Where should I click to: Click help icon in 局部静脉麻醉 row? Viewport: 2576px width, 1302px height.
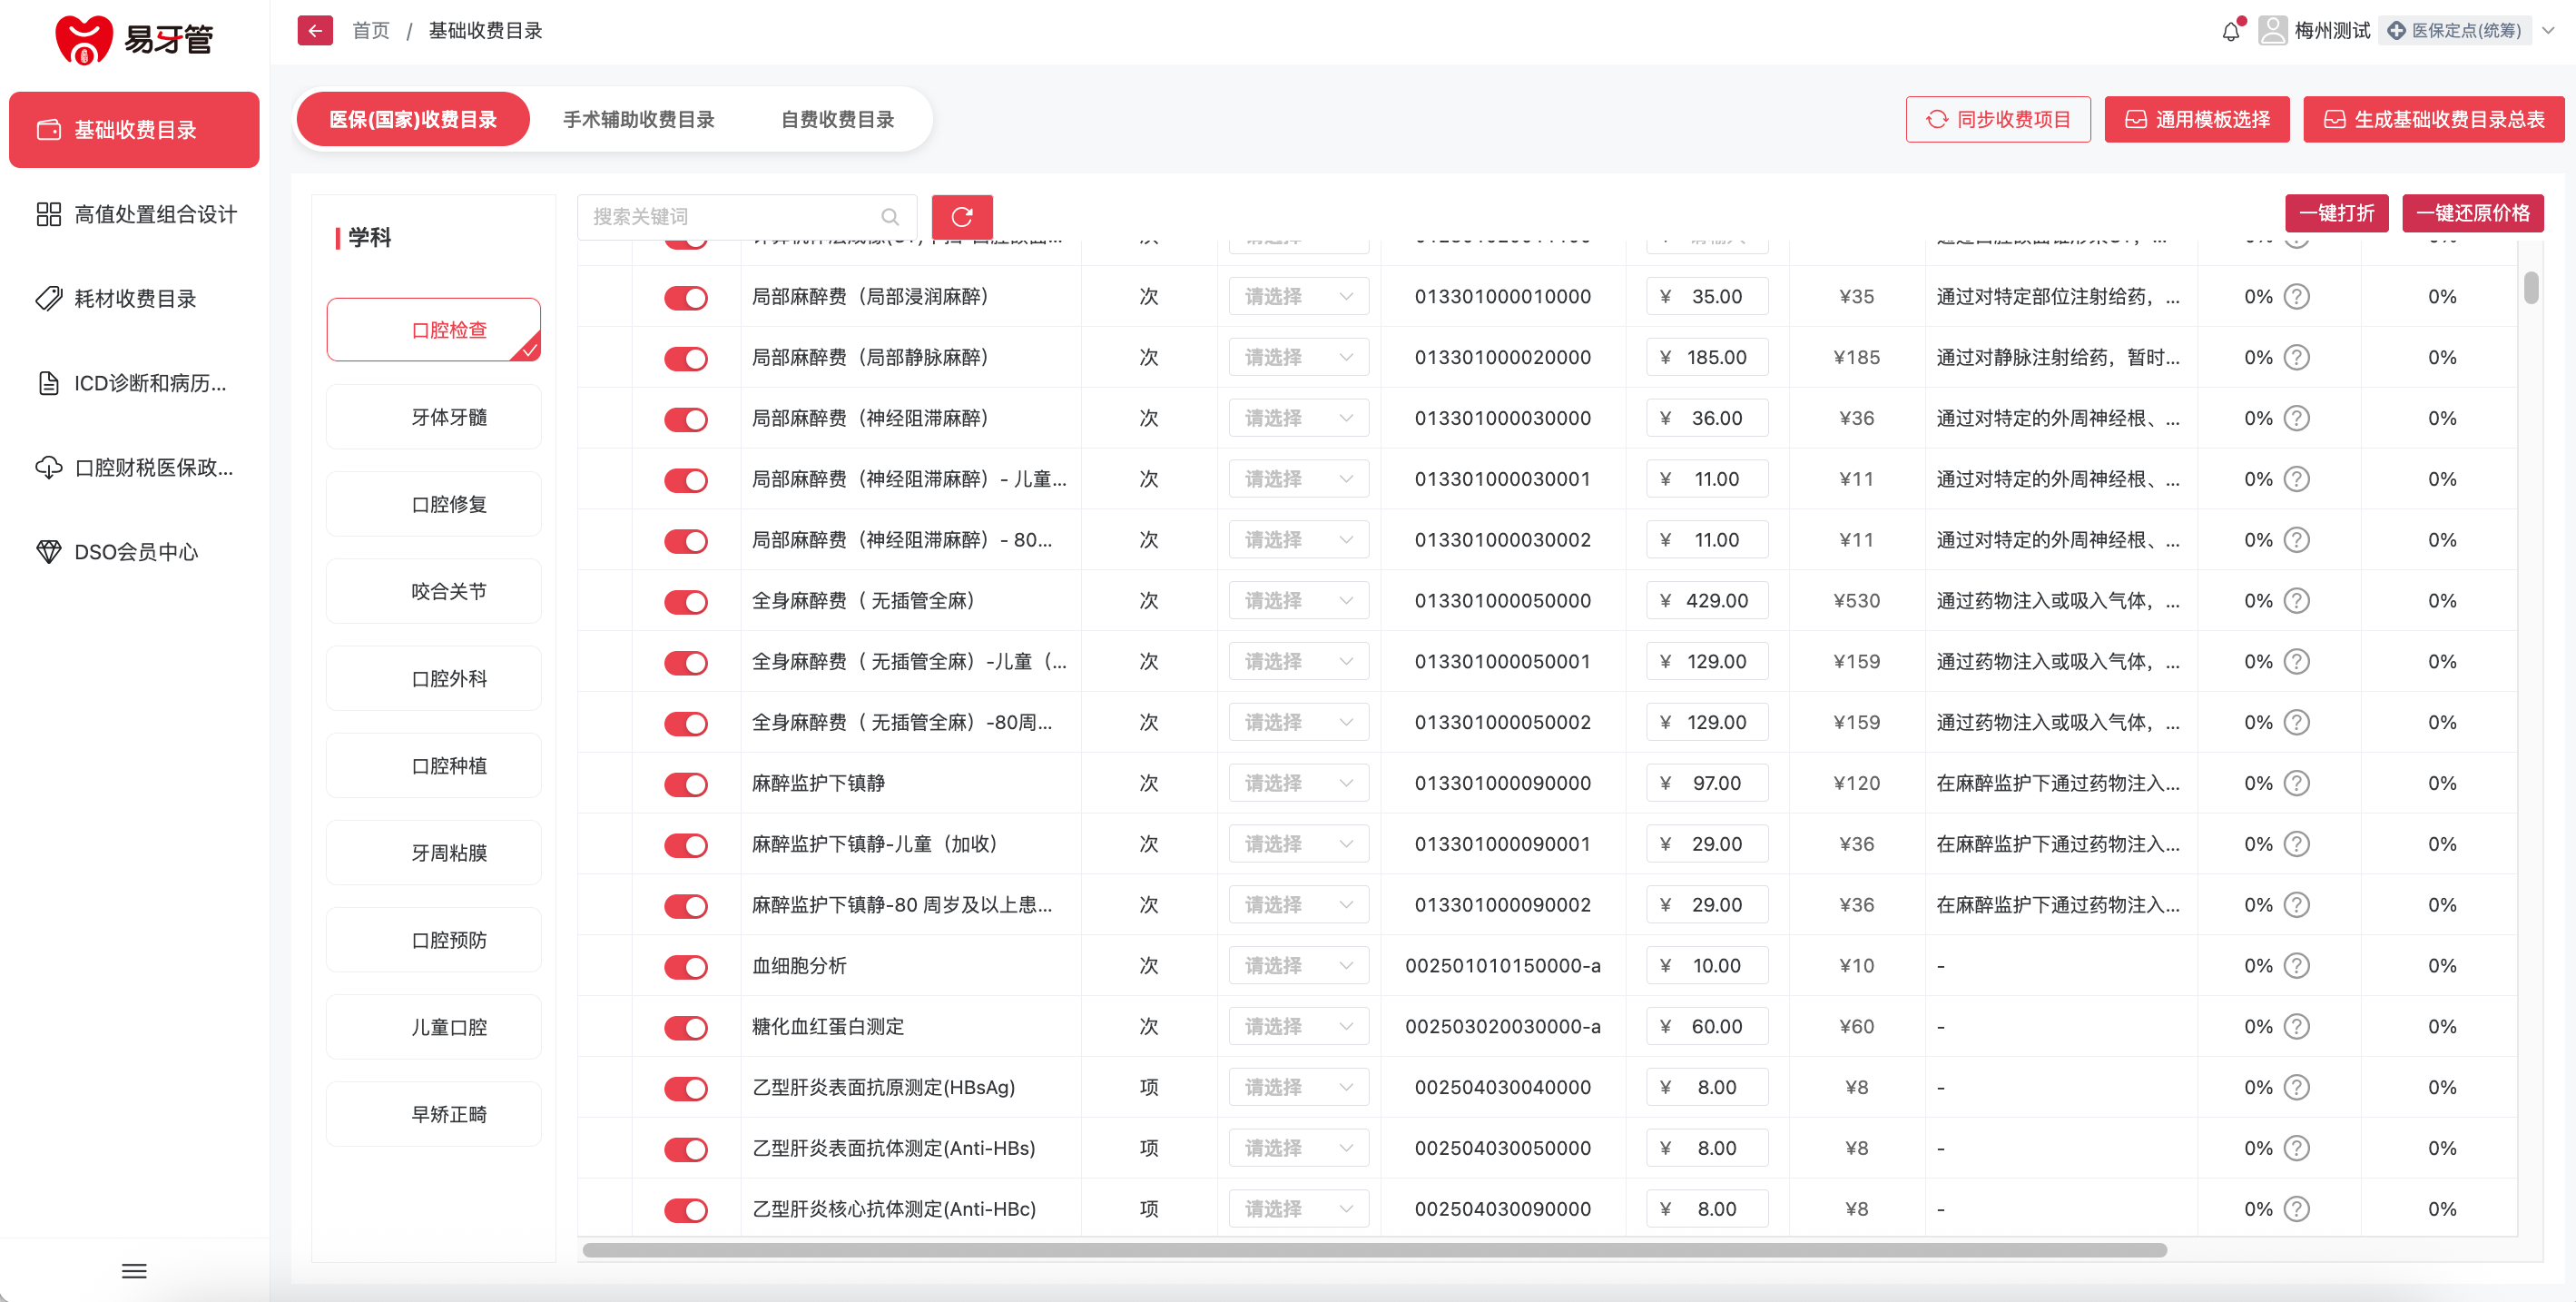click(2297, 358)
